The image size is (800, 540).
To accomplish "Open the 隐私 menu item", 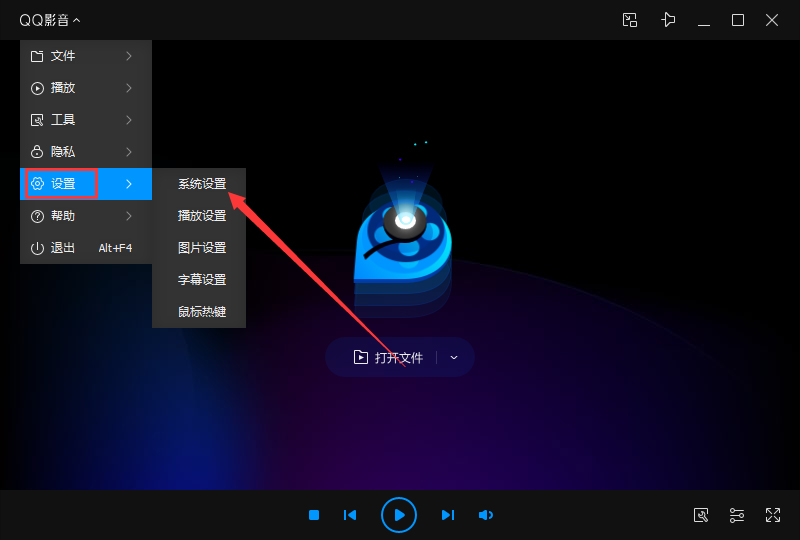I will click(86, 152).
